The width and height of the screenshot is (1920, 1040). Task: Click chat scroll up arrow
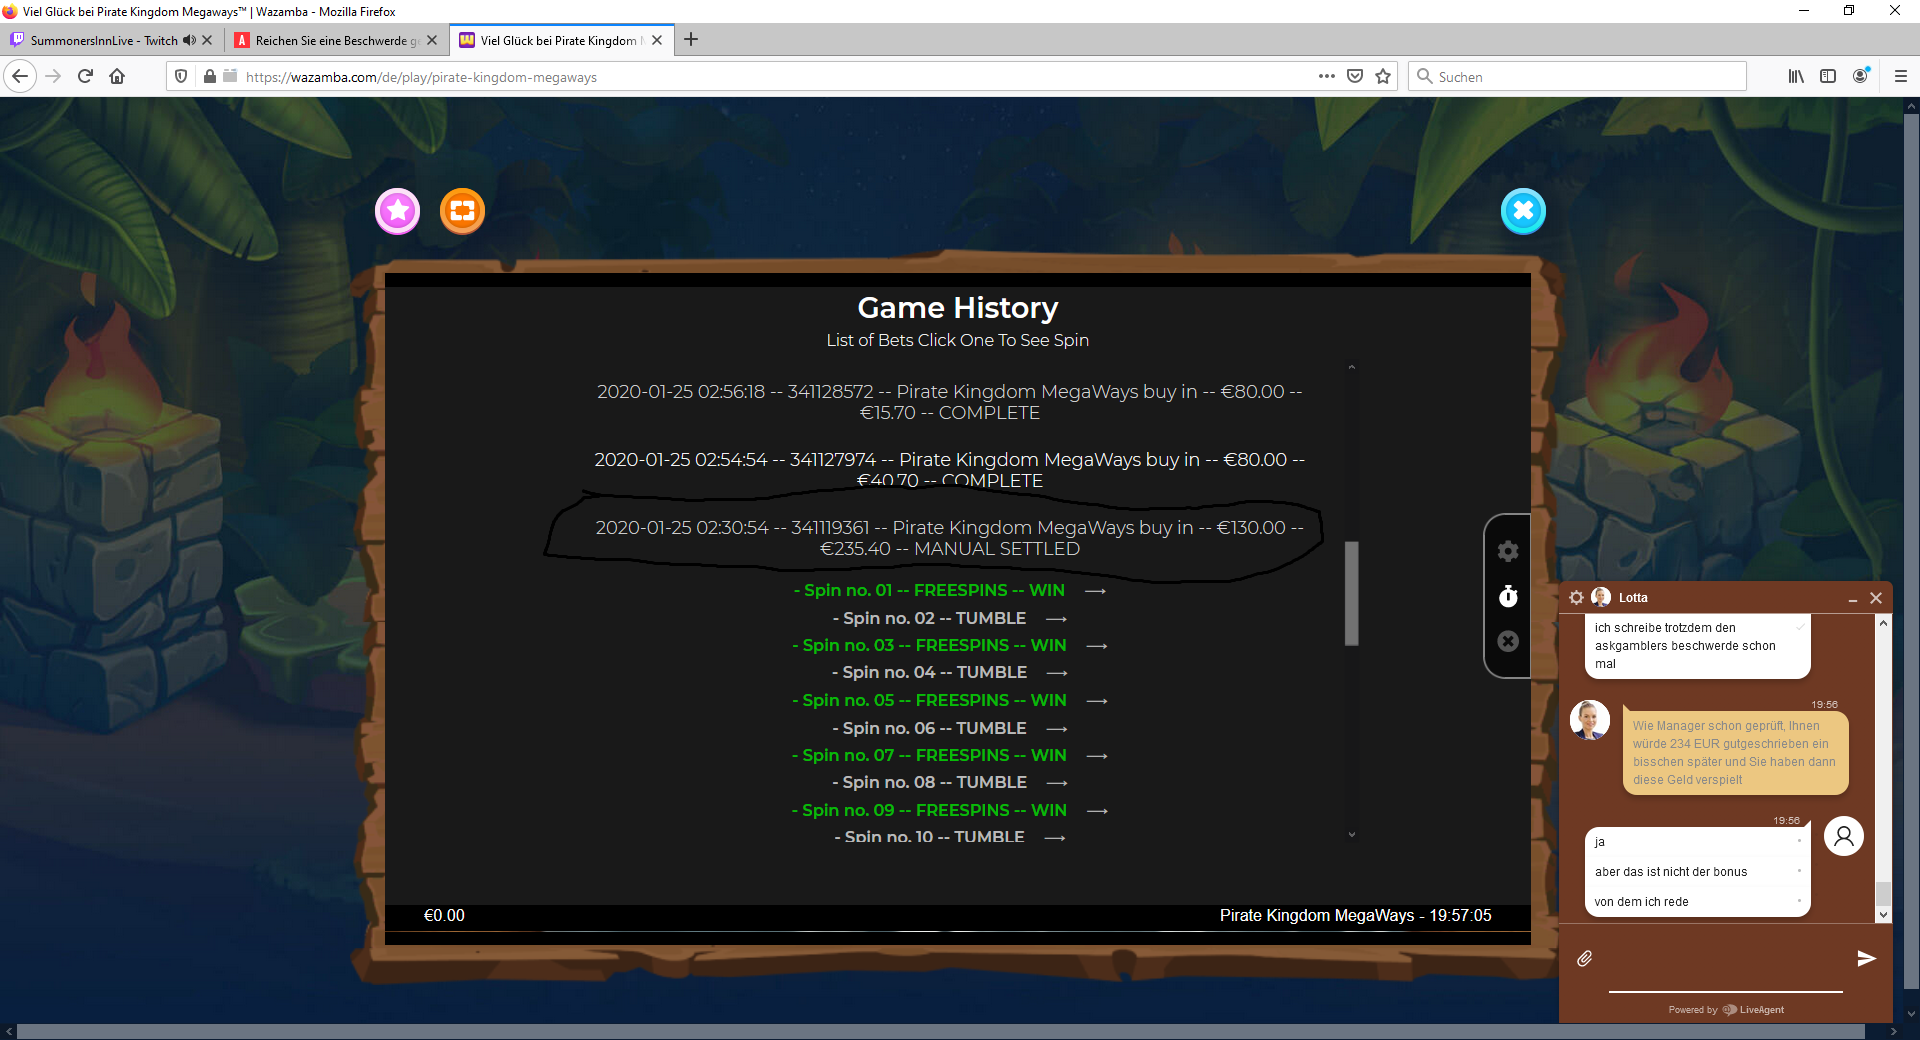(1883, 623)
